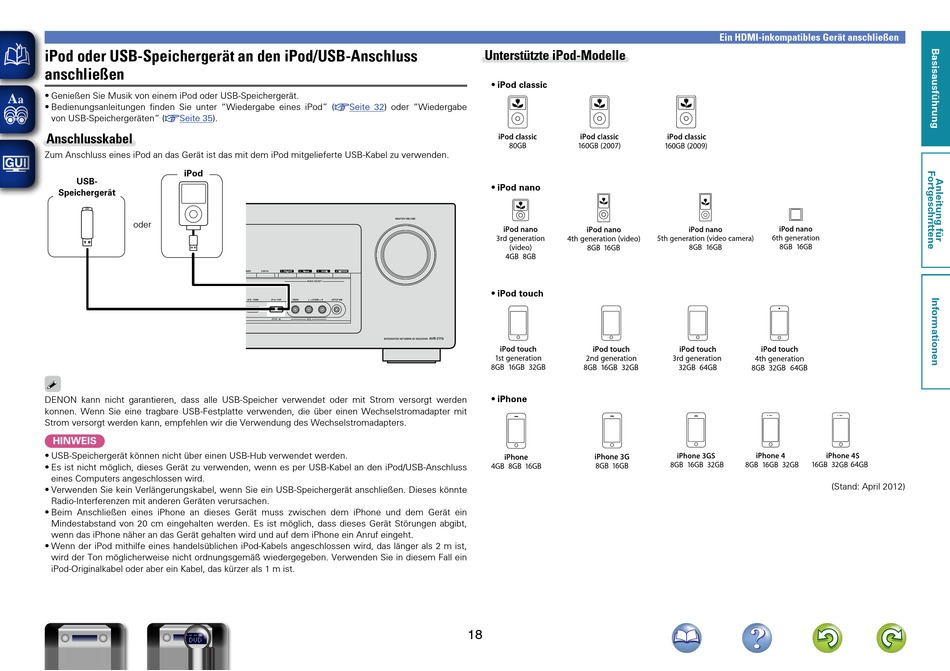The height and width of the screenshot is (671, 950).
Task: Click the page number 18
Action: click(475, 635)
